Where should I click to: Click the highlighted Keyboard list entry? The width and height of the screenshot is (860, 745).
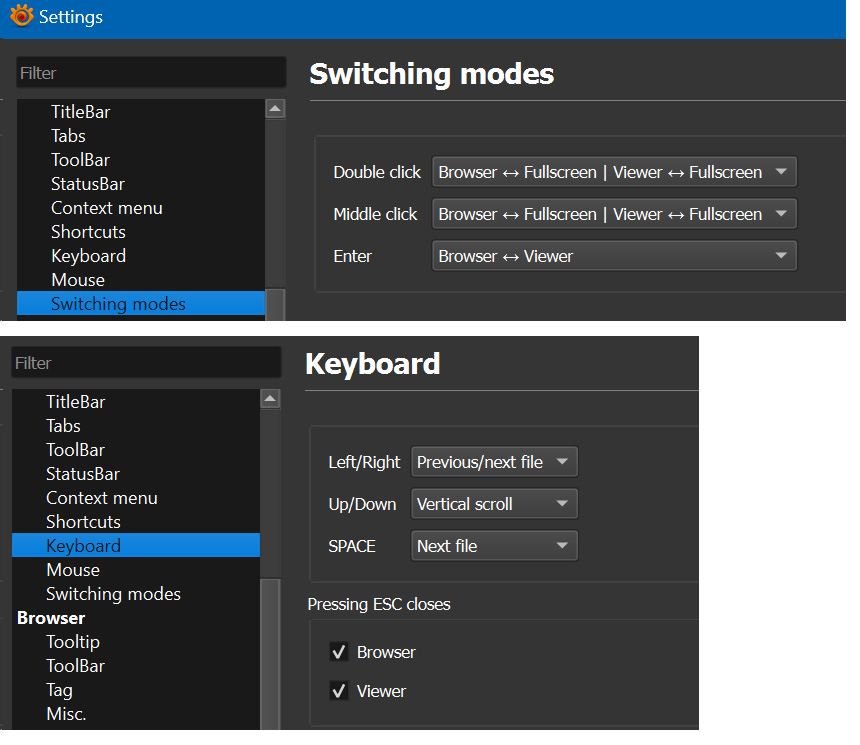coord(83,546)
